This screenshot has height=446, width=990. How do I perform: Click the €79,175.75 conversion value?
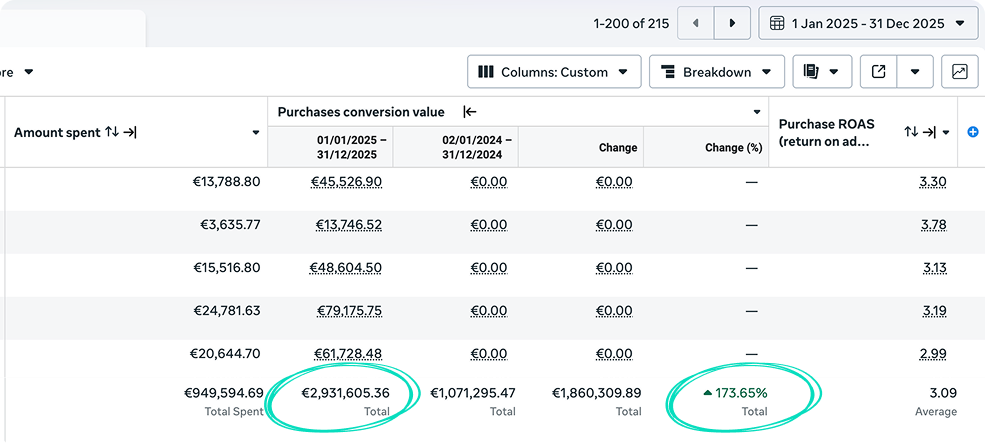[x=349, y=311]
